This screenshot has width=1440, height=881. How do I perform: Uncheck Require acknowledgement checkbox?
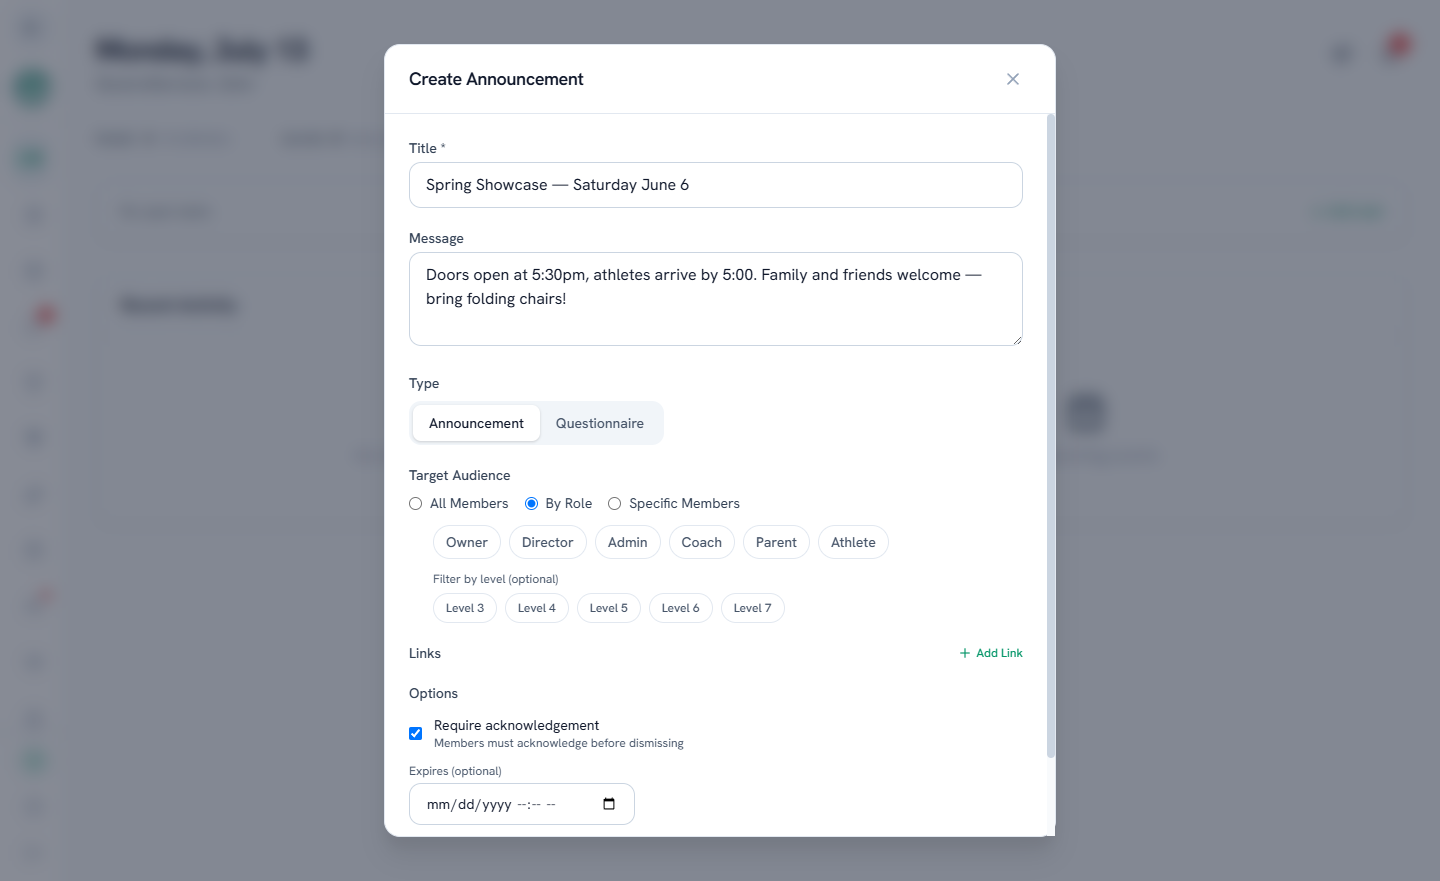pyautogui.click(x=416, y=733)
